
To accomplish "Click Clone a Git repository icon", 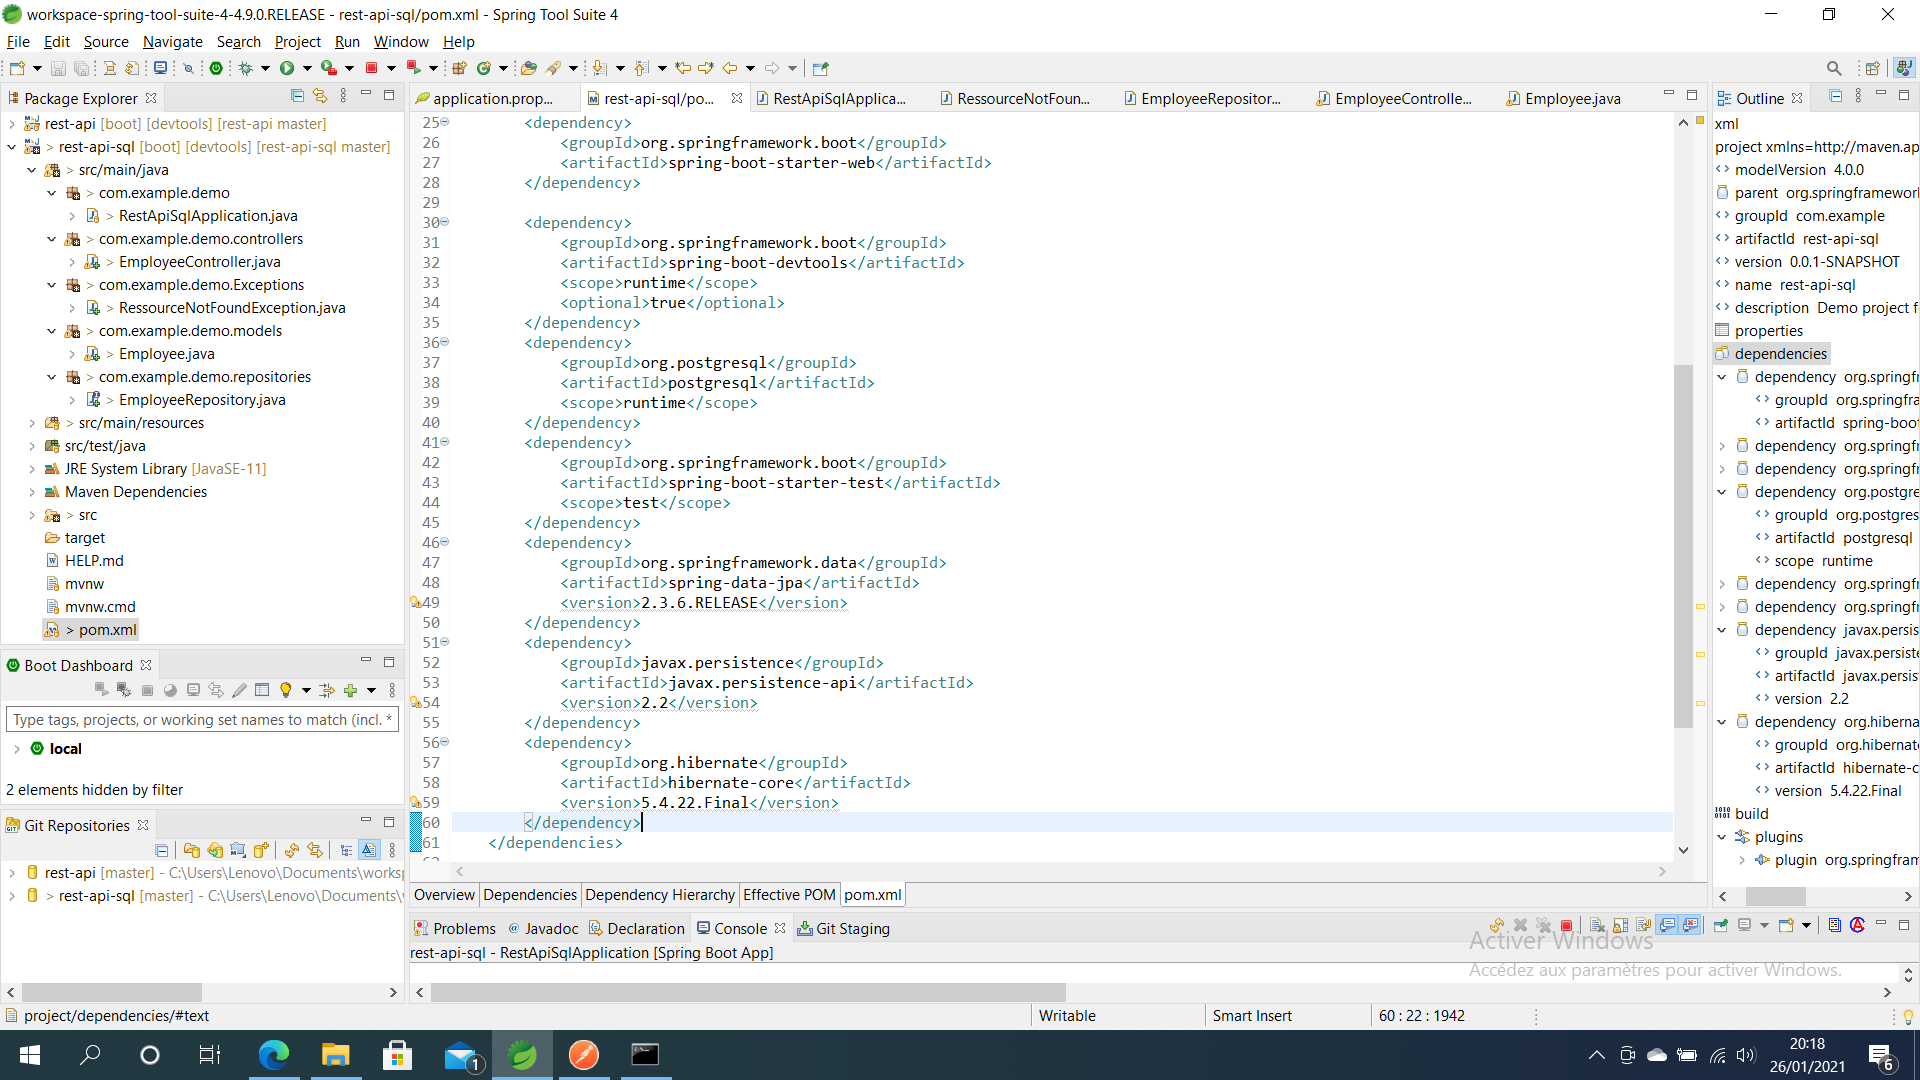I will click(215, 850).
